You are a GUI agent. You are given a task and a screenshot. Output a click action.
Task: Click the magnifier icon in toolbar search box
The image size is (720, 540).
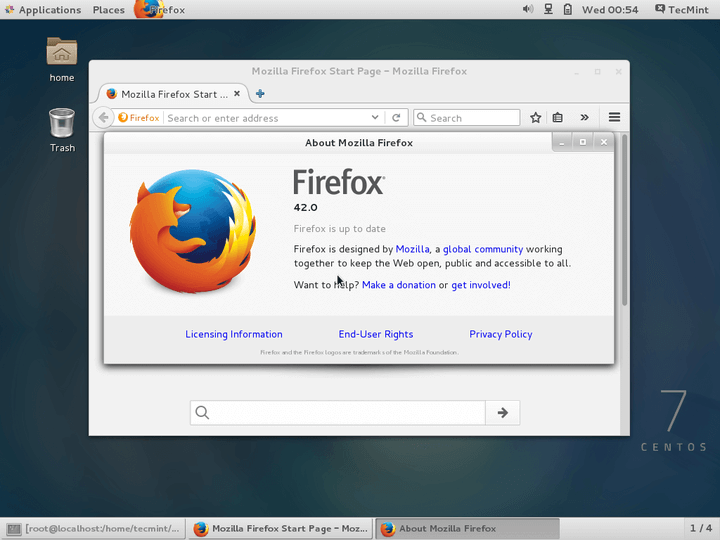point(422,118)
